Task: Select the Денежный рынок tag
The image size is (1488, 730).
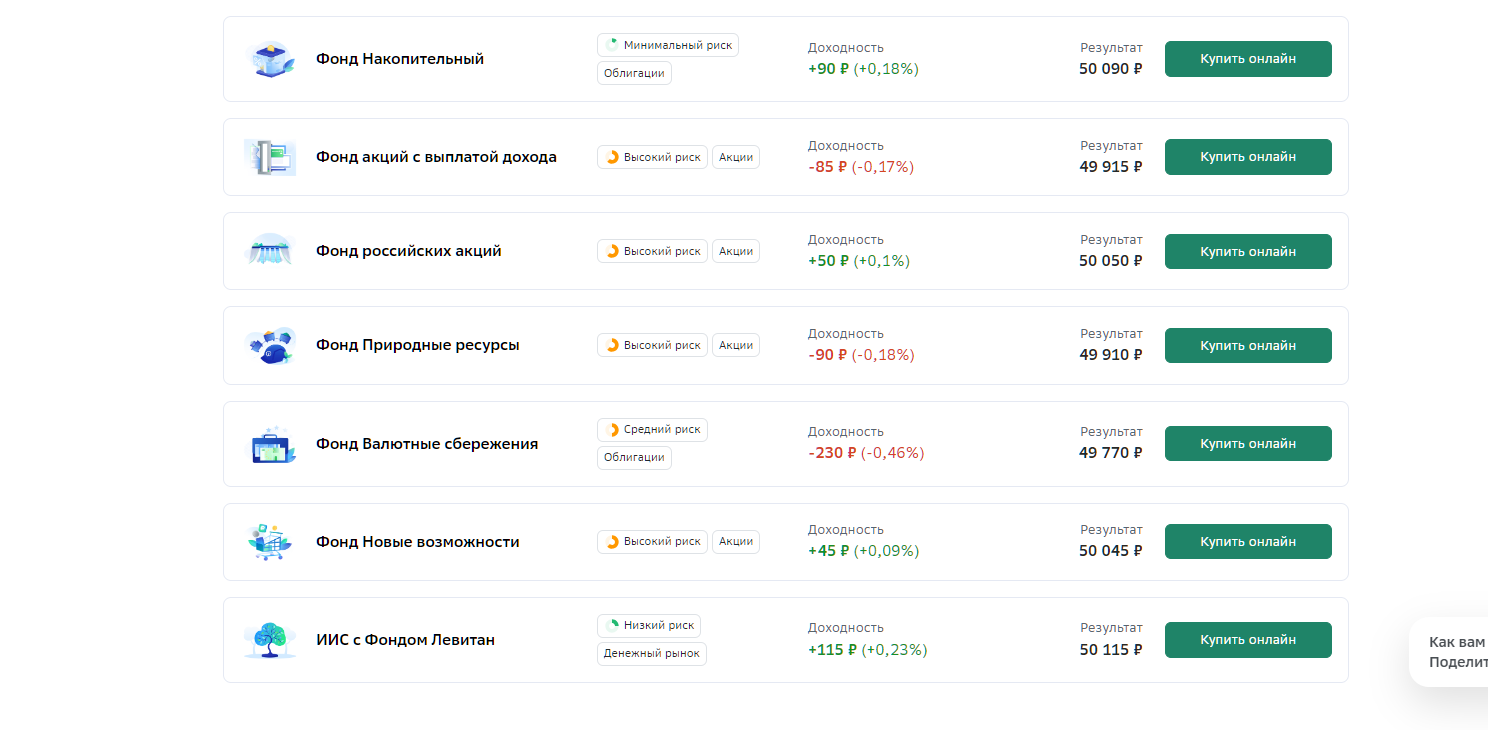Action: 652,654
